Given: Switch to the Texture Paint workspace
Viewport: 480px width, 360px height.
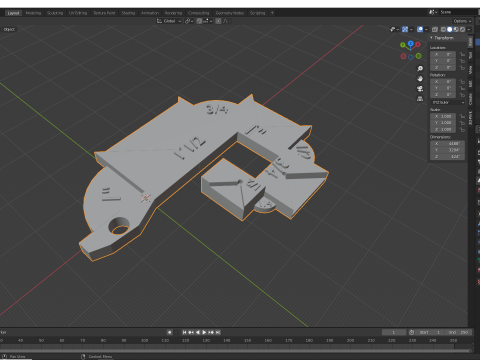Looking at the screenshot, I should pyautogui.click(x=104, y=13).
